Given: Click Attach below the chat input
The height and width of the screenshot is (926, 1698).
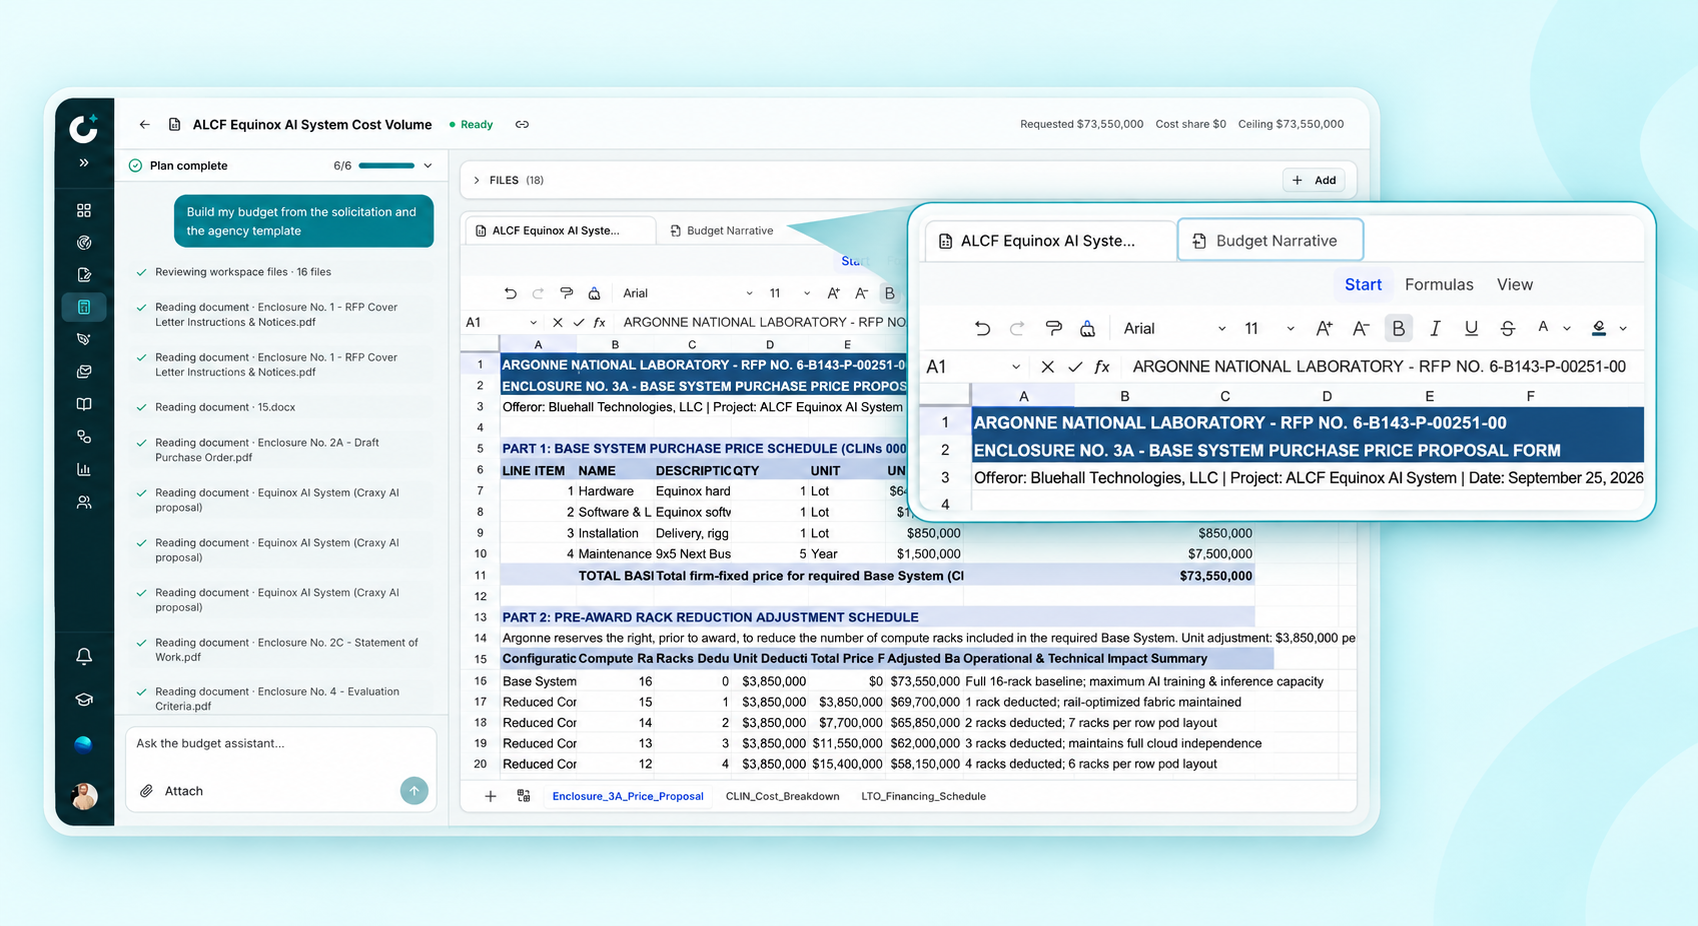Looking at the screenshot, I should pyautogui.click(x=171, y=791).
